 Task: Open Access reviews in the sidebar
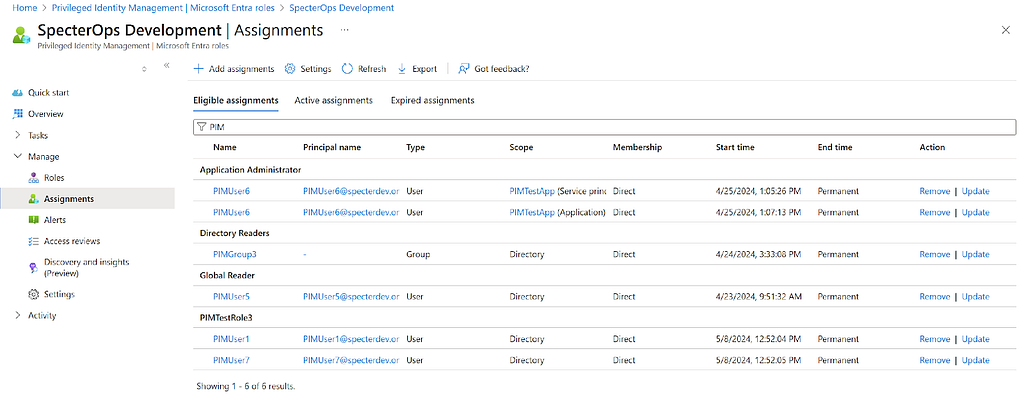pyautogui.click(x=72, y=241)
